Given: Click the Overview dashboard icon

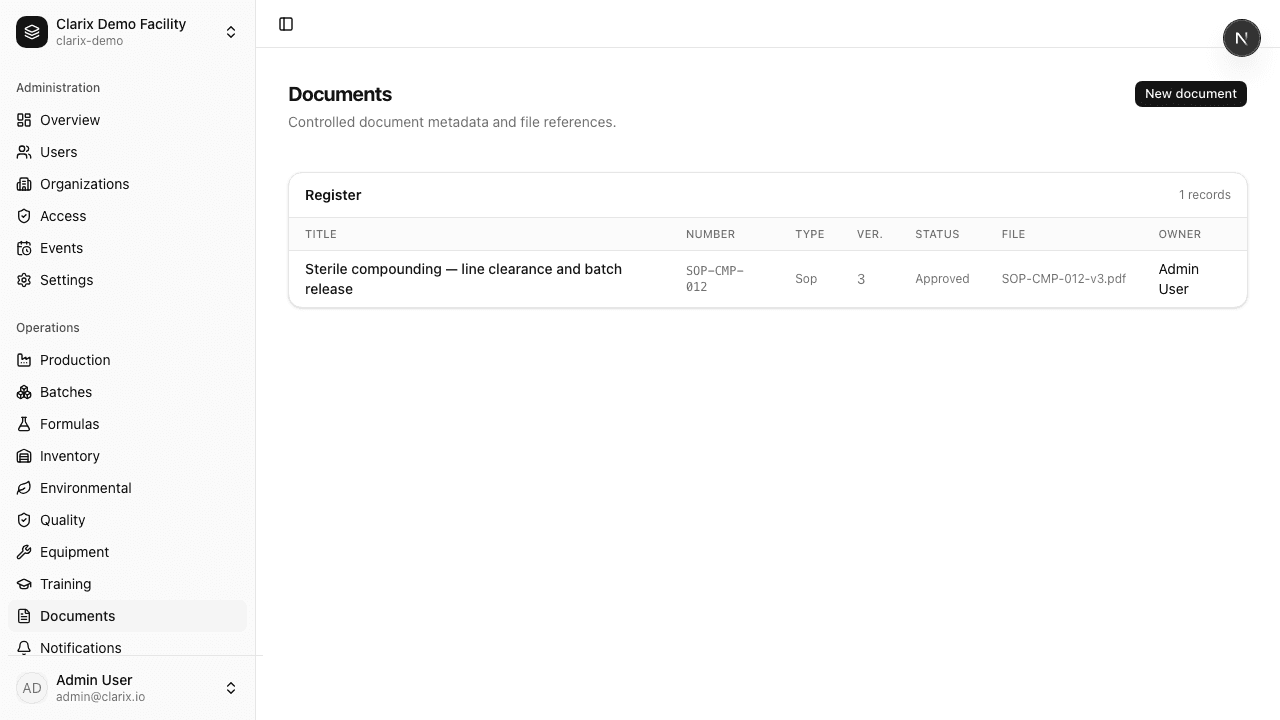Looking at the screenshot, I should (x=24, y=120).
